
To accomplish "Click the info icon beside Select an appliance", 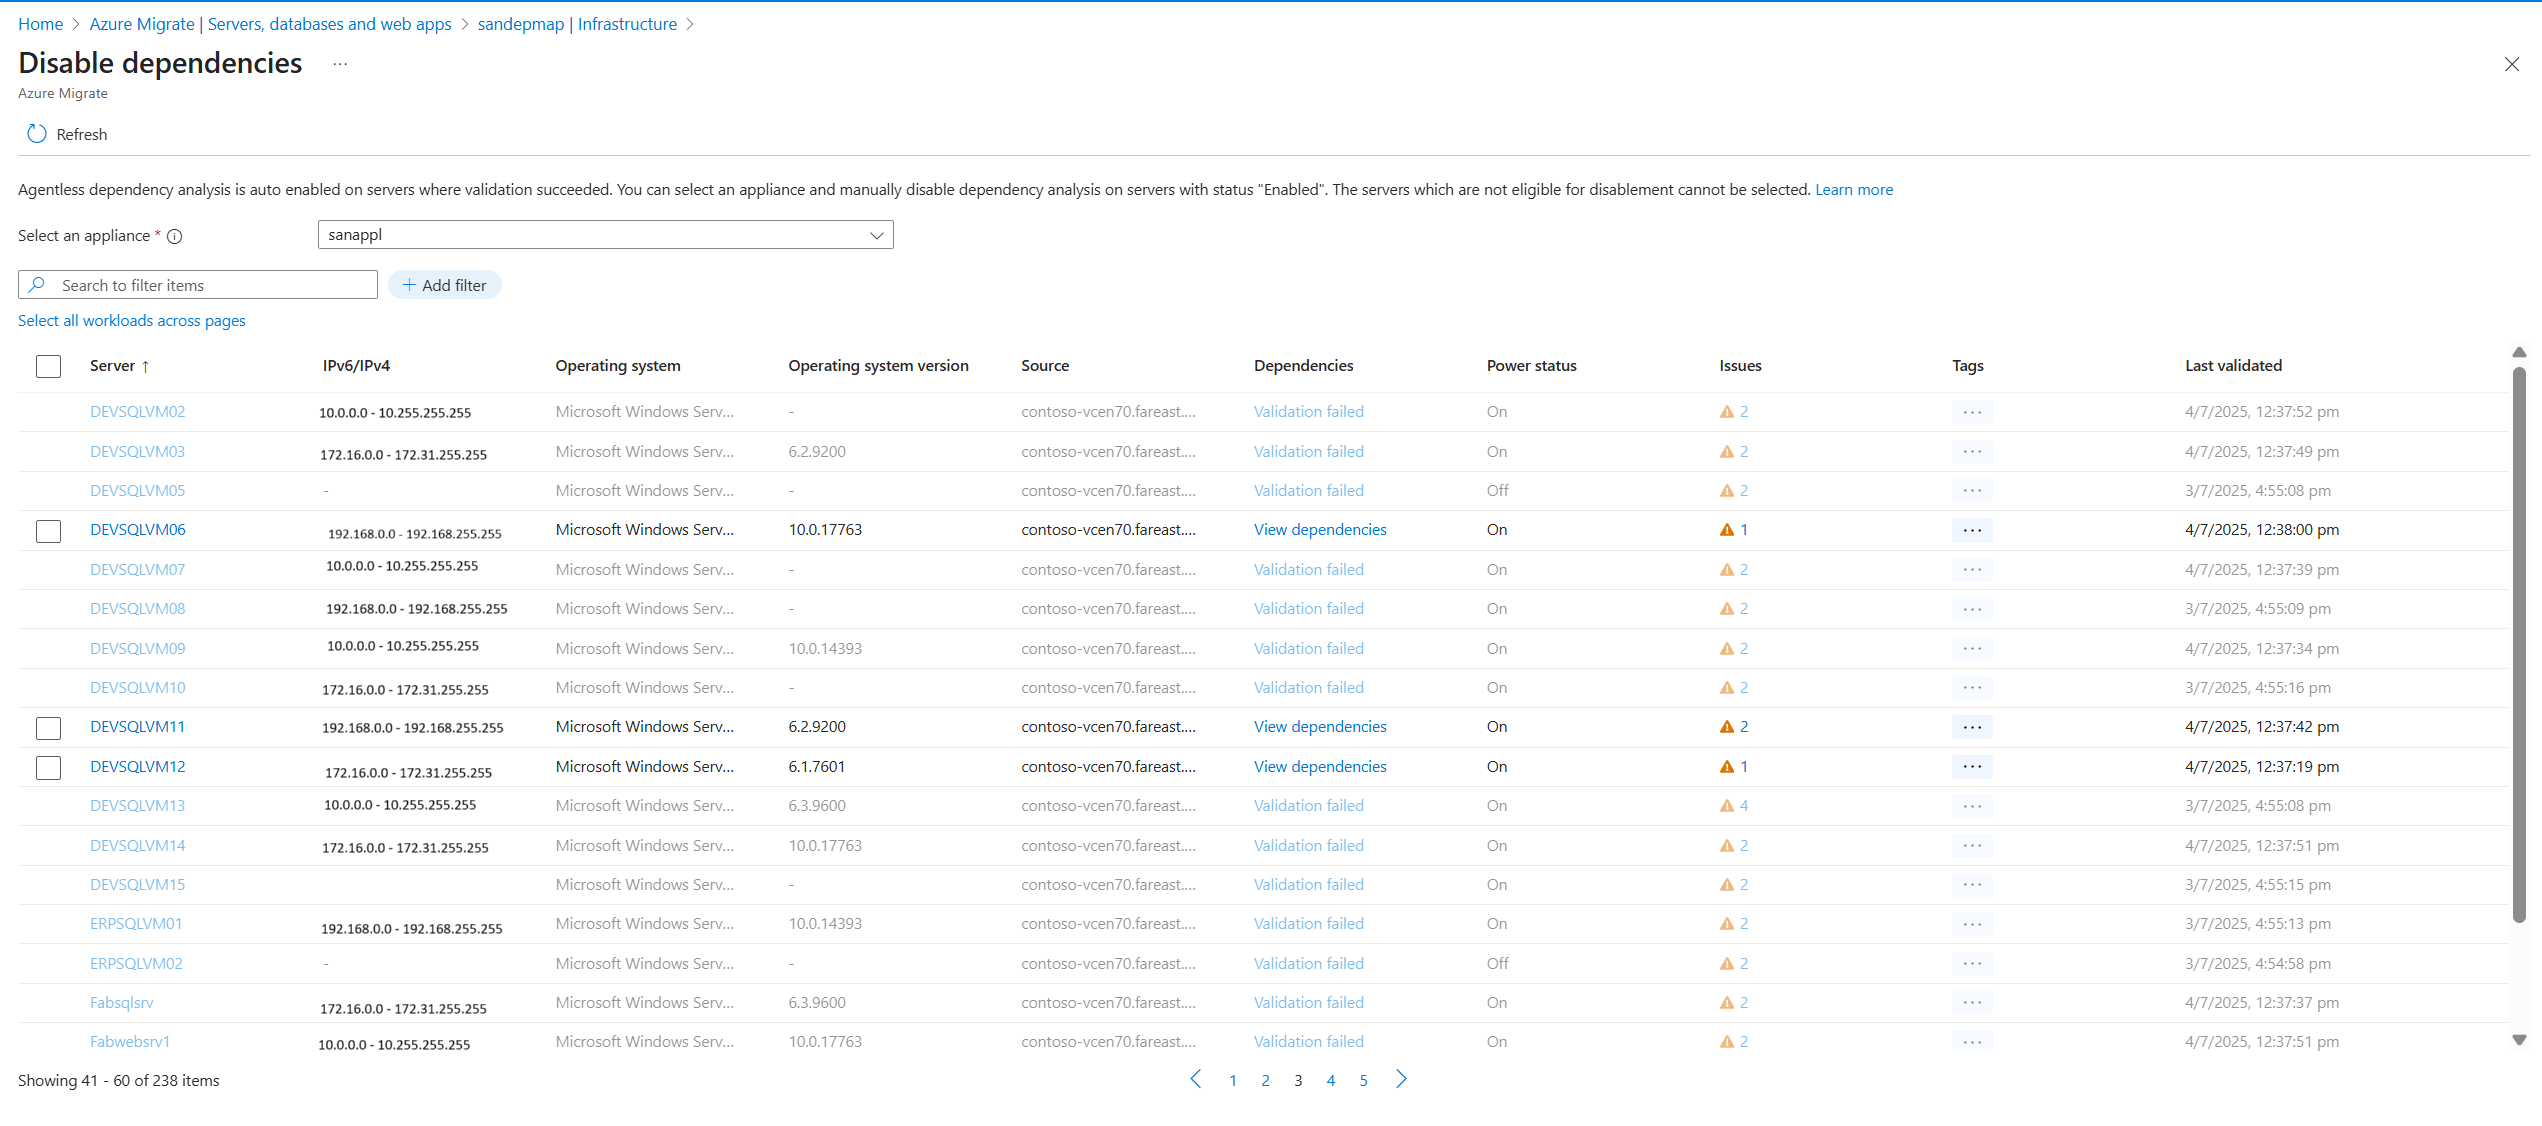I will tap(175, 237).
